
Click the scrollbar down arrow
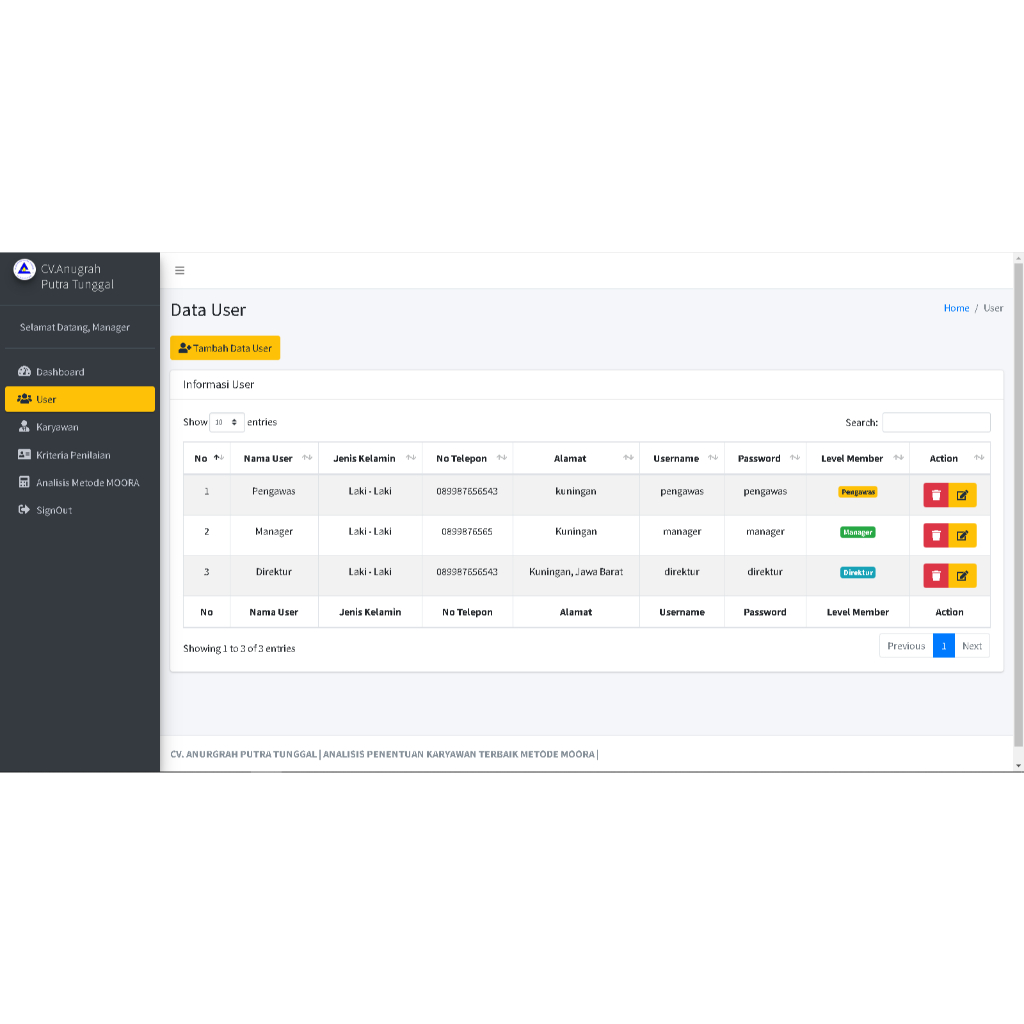pyautogui.click(x=1018, y=765)
